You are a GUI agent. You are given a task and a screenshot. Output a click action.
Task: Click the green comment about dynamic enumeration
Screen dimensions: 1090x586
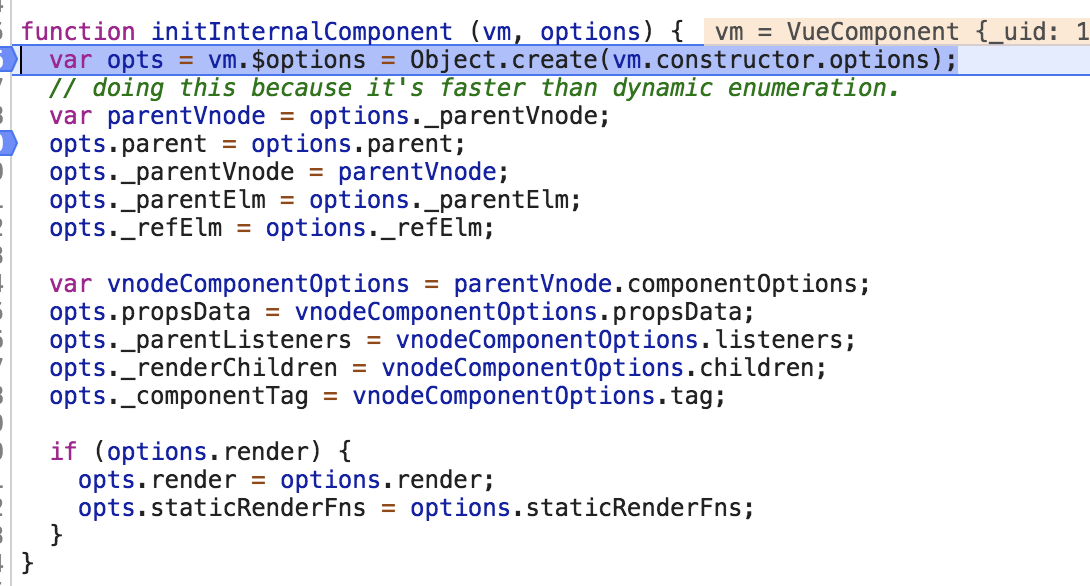pos(475,88)
